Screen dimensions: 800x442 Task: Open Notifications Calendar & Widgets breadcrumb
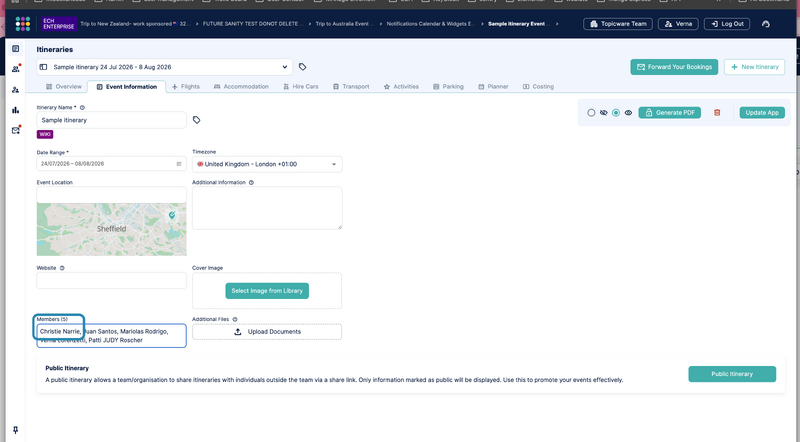(x=430, y=24)
